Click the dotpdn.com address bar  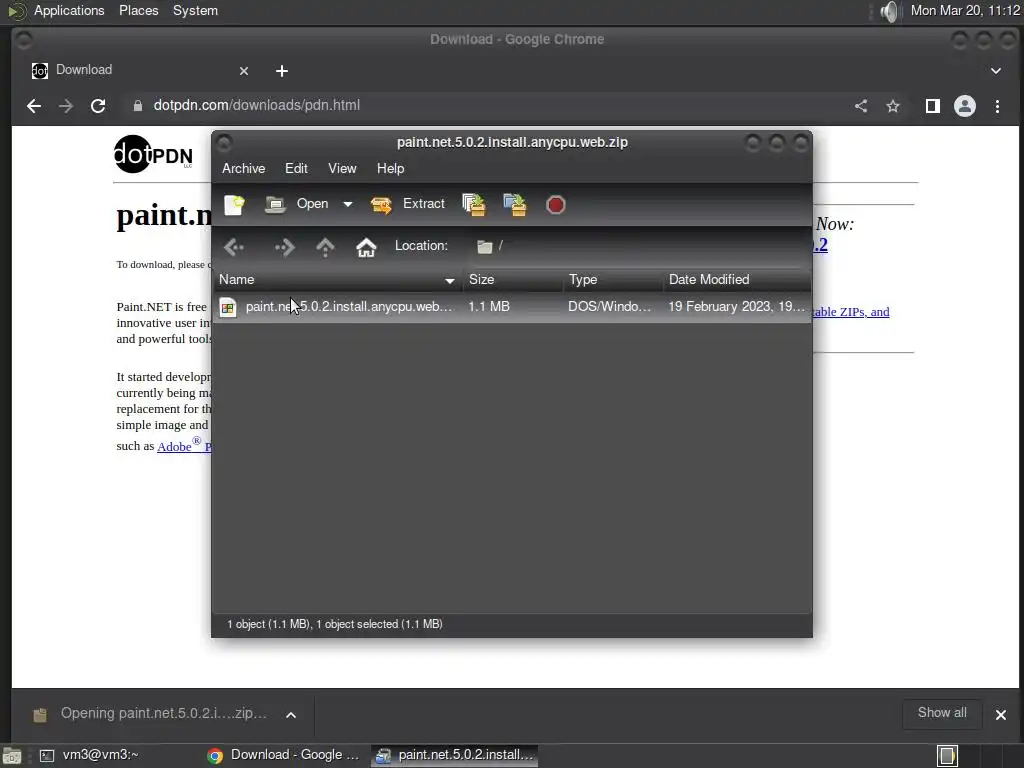[x=483, y=106]
